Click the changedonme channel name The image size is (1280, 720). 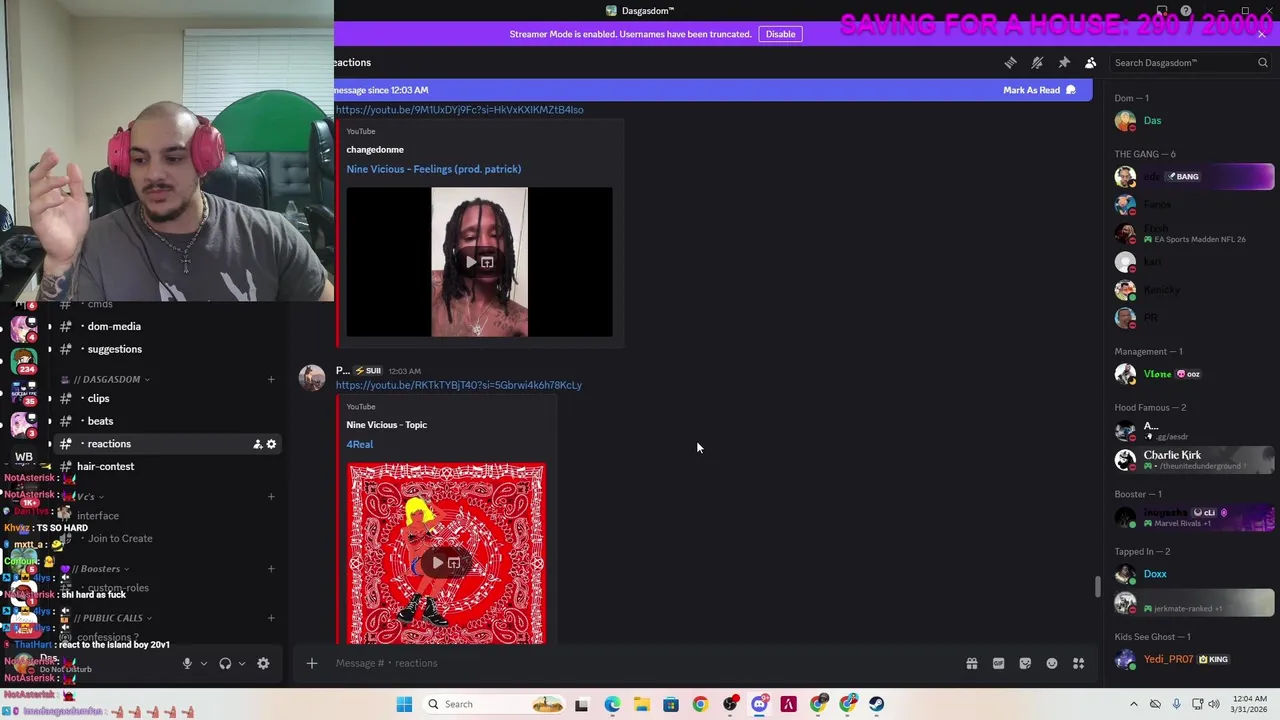click(375, 150)
